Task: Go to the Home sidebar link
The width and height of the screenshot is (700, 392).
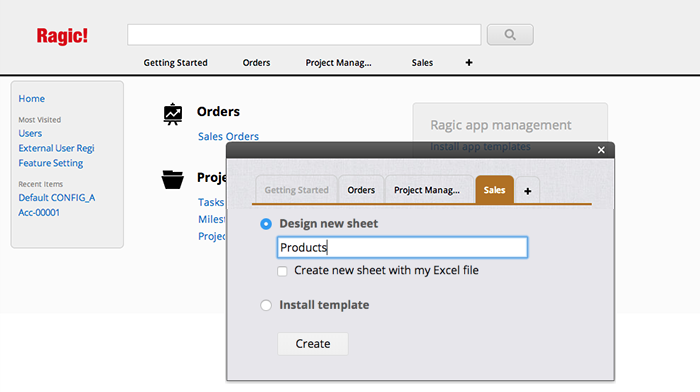Action: click(31, 99)
